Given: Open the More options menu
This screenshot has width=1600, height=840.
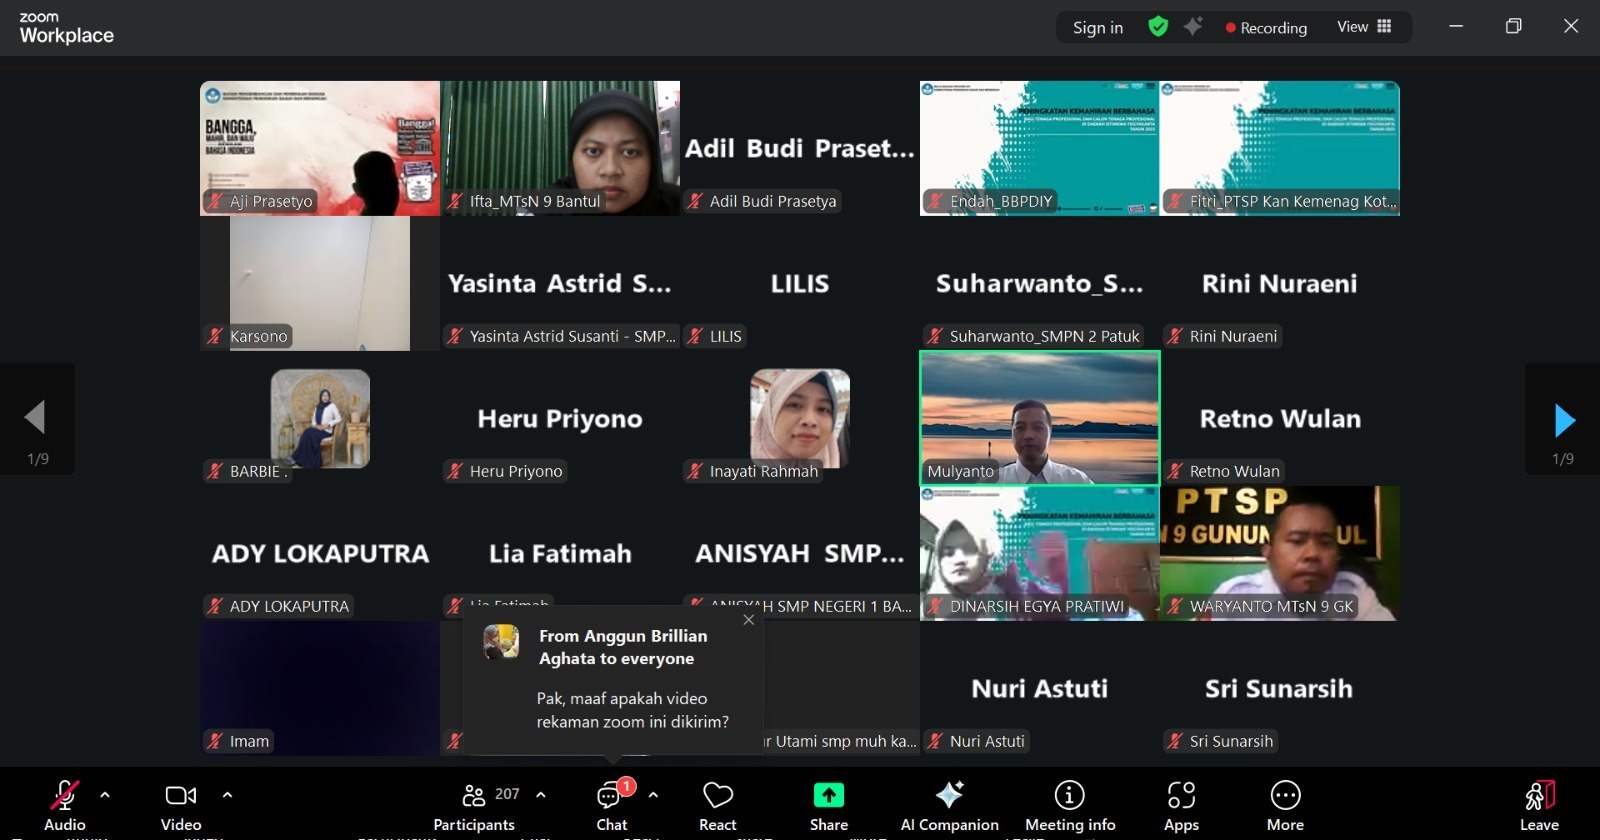Looking at the screenshot, I should coord(1285,805).
